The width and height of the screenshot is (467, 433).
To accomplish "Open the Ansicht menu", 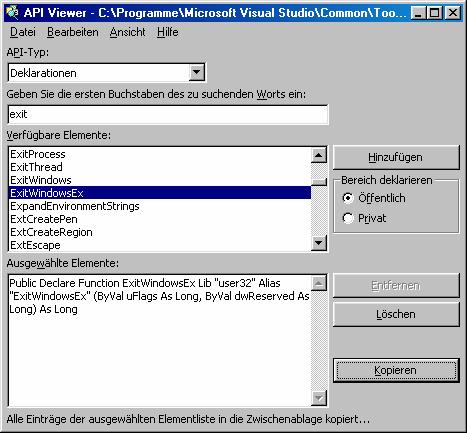I will pyautogui.click(x=127, y=32).
